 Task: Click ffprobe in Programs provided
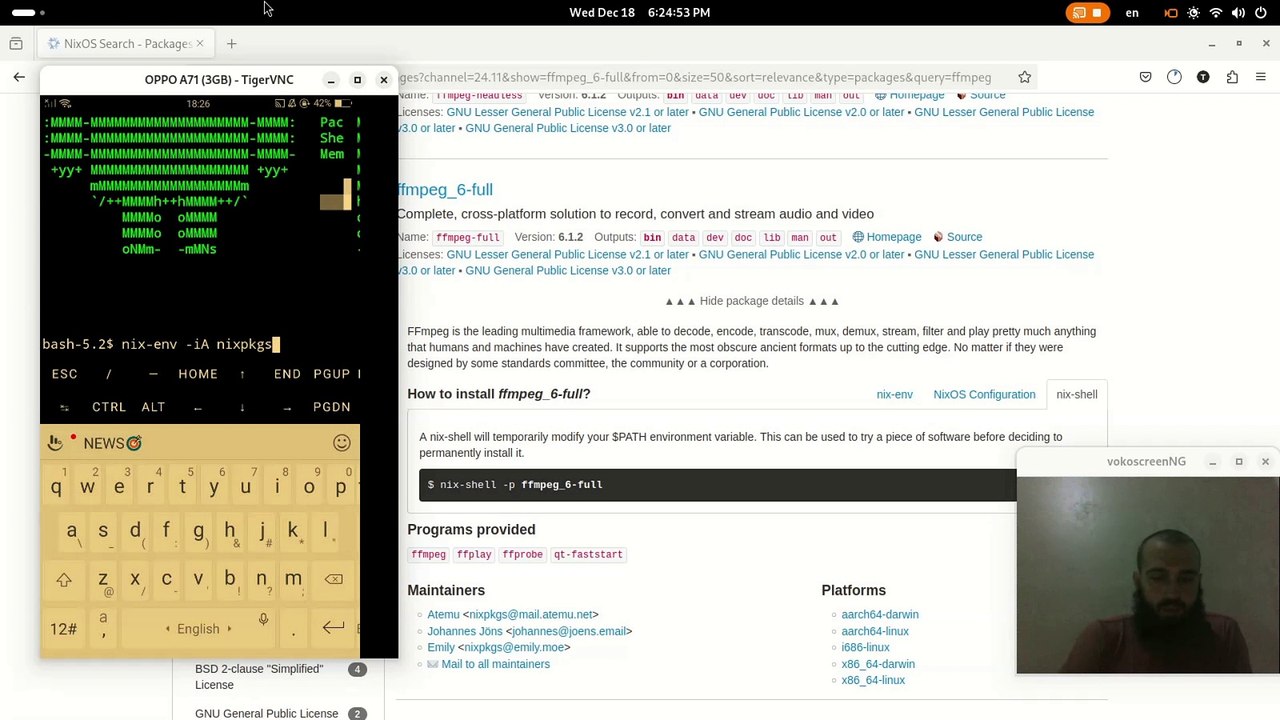pyautogui.click(x=522, y=555)
